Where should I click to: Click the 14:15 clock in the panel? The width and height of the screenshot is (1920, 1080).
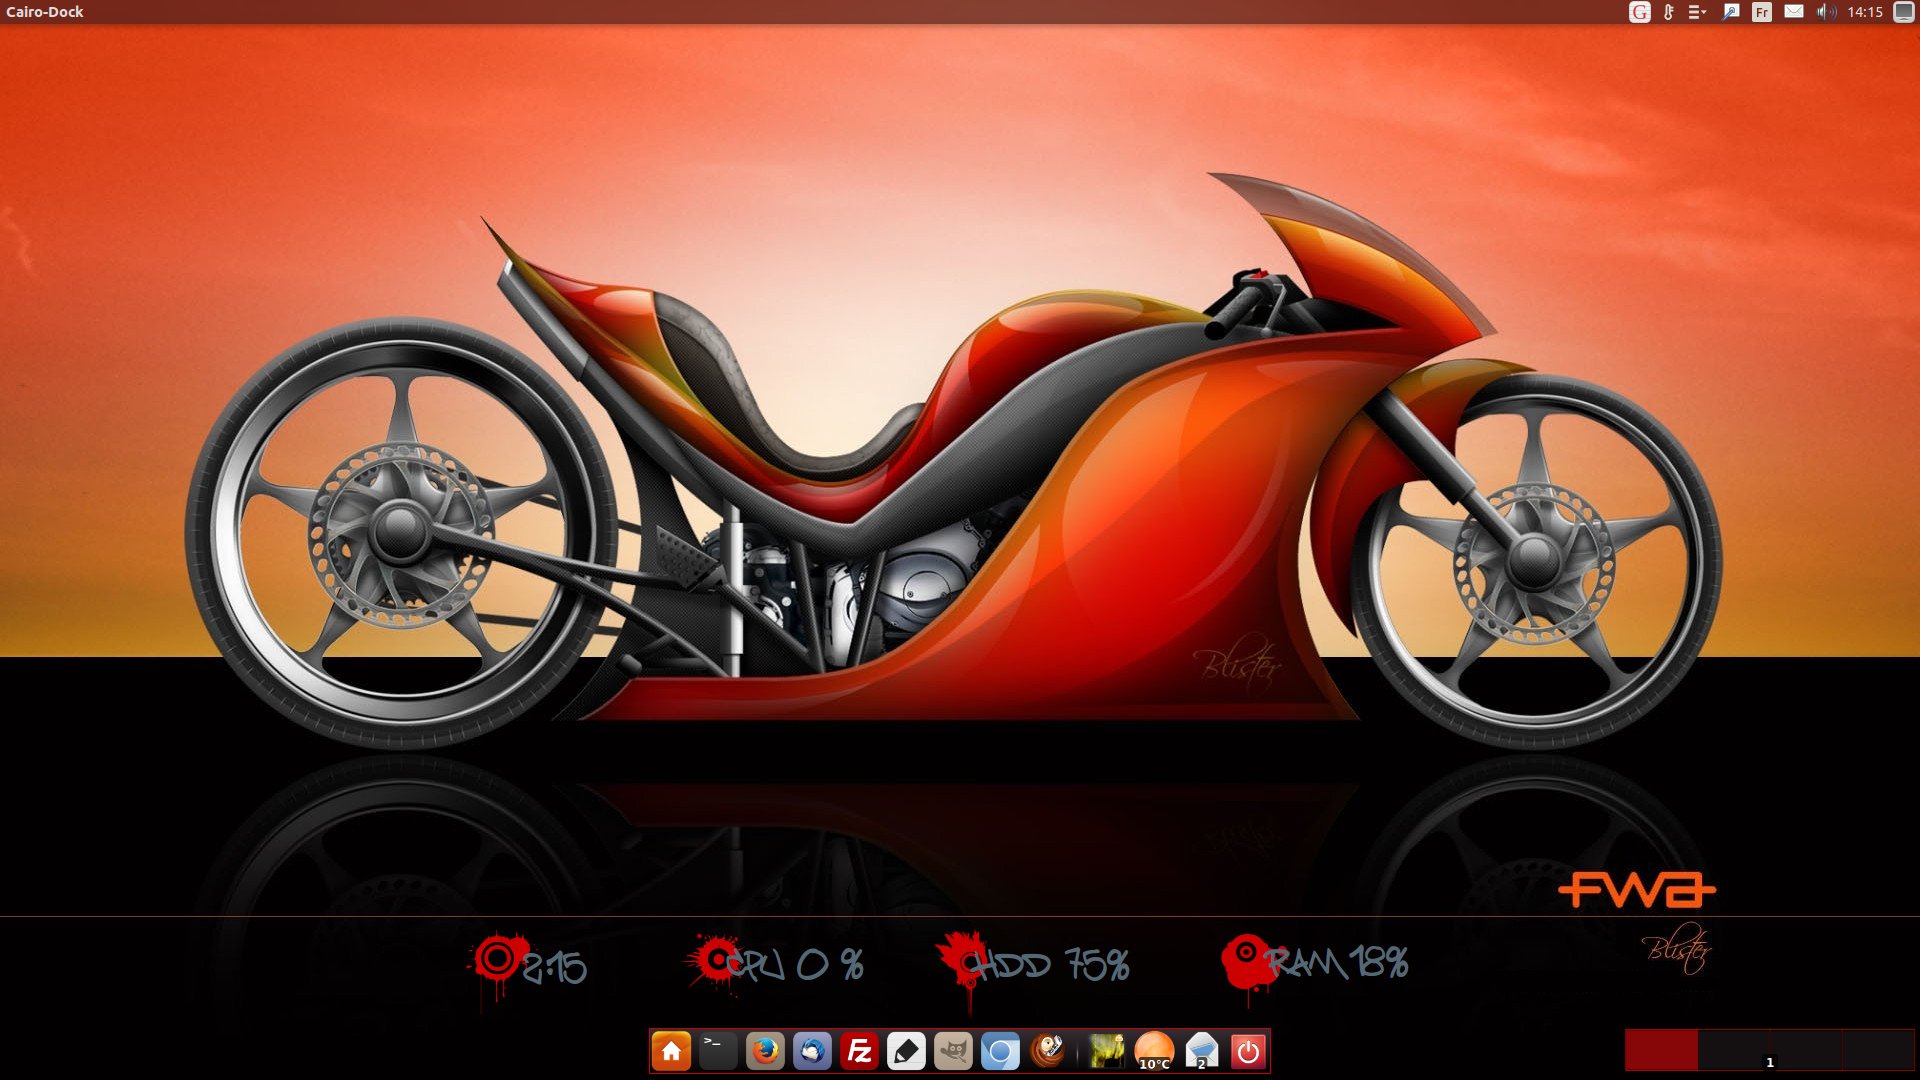pyautogui.click(x=1865, y=12)
